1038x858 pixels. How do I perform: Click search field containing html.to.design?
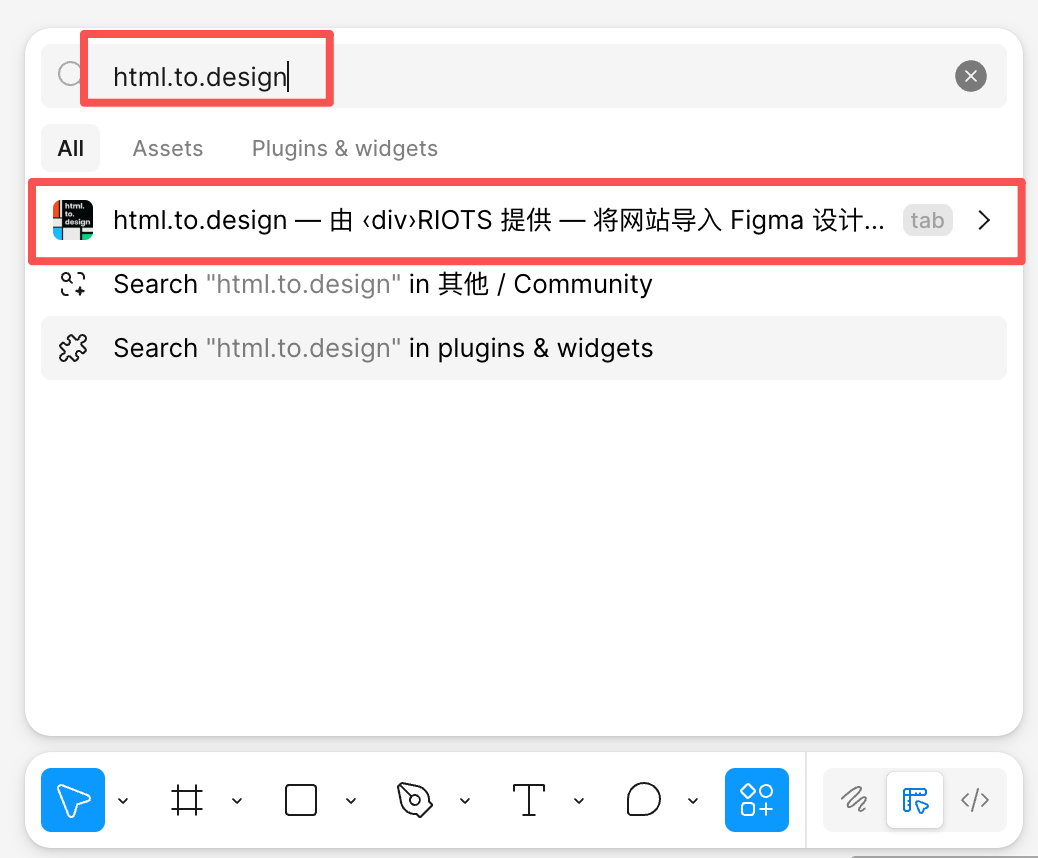coord(523,76)
